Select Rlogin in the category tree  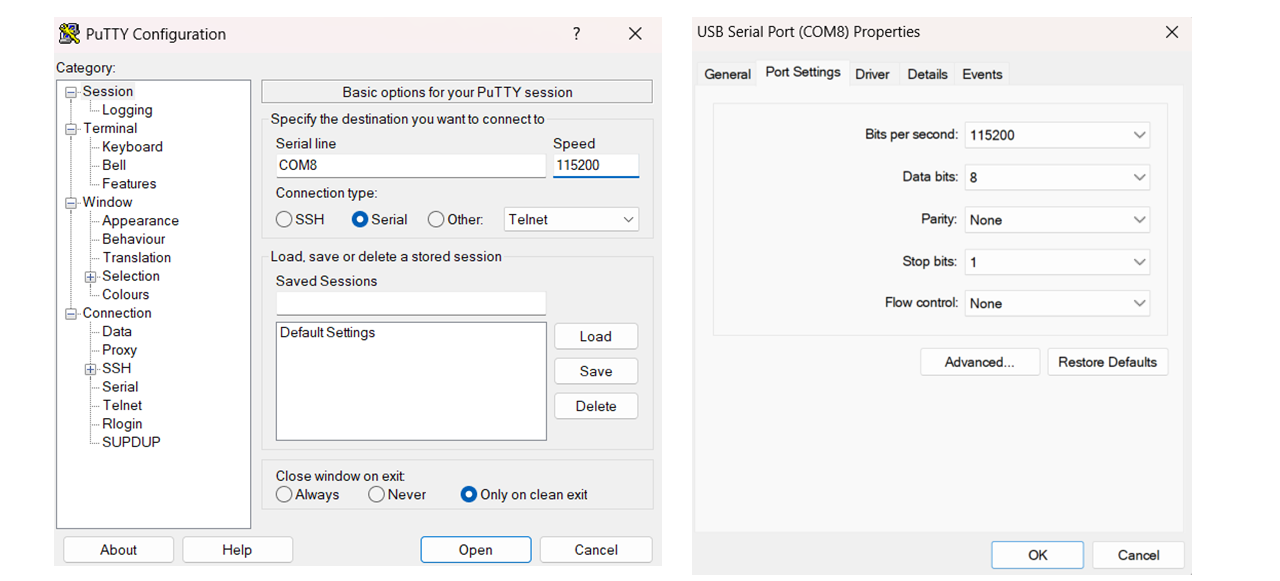[122, 424]
